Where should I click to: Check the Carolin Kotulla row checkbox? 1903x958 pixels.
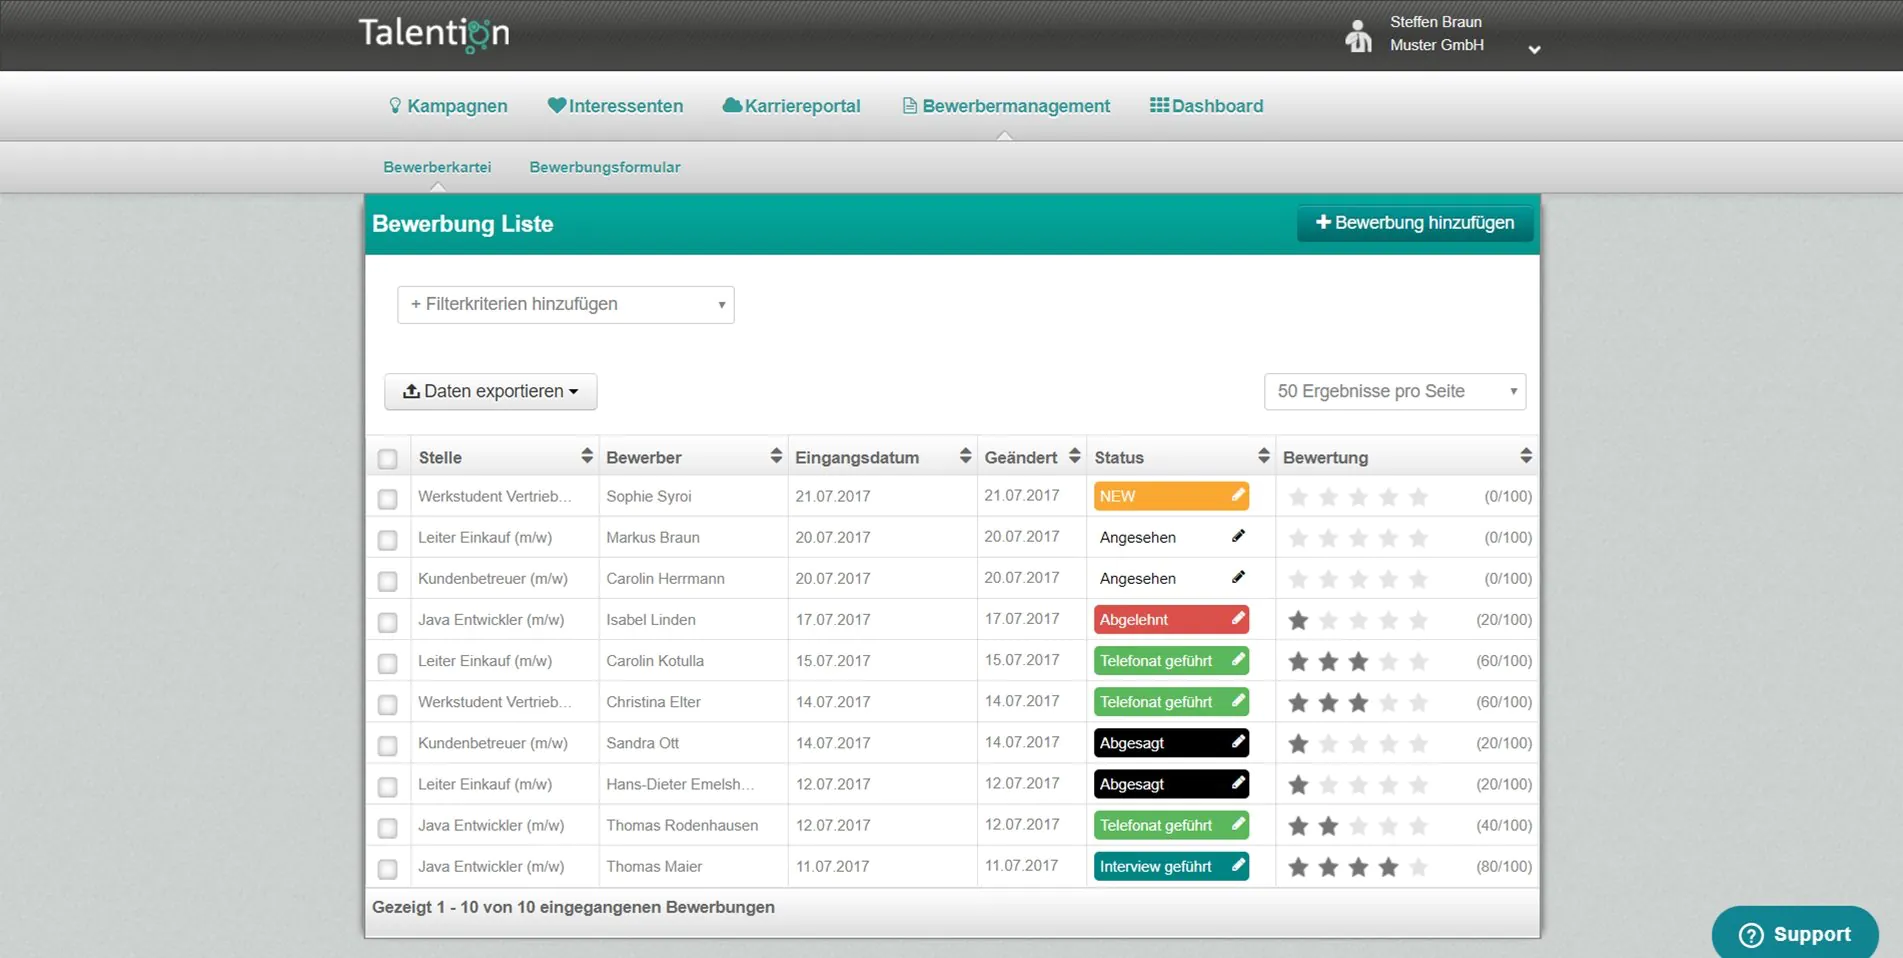point(388,662)
